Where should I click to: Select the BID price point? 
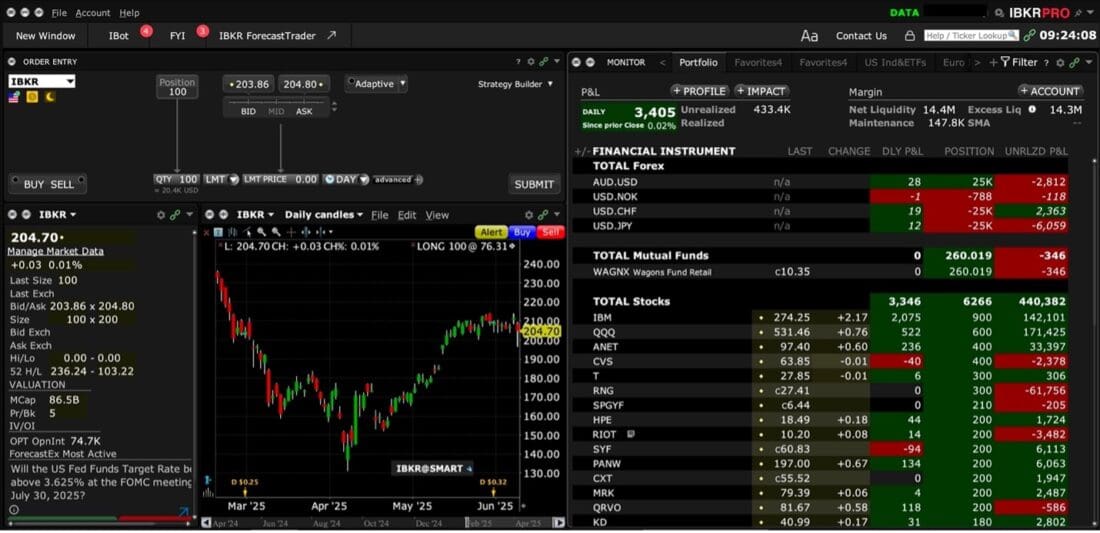pyautogui.click(x=248, y=111)
